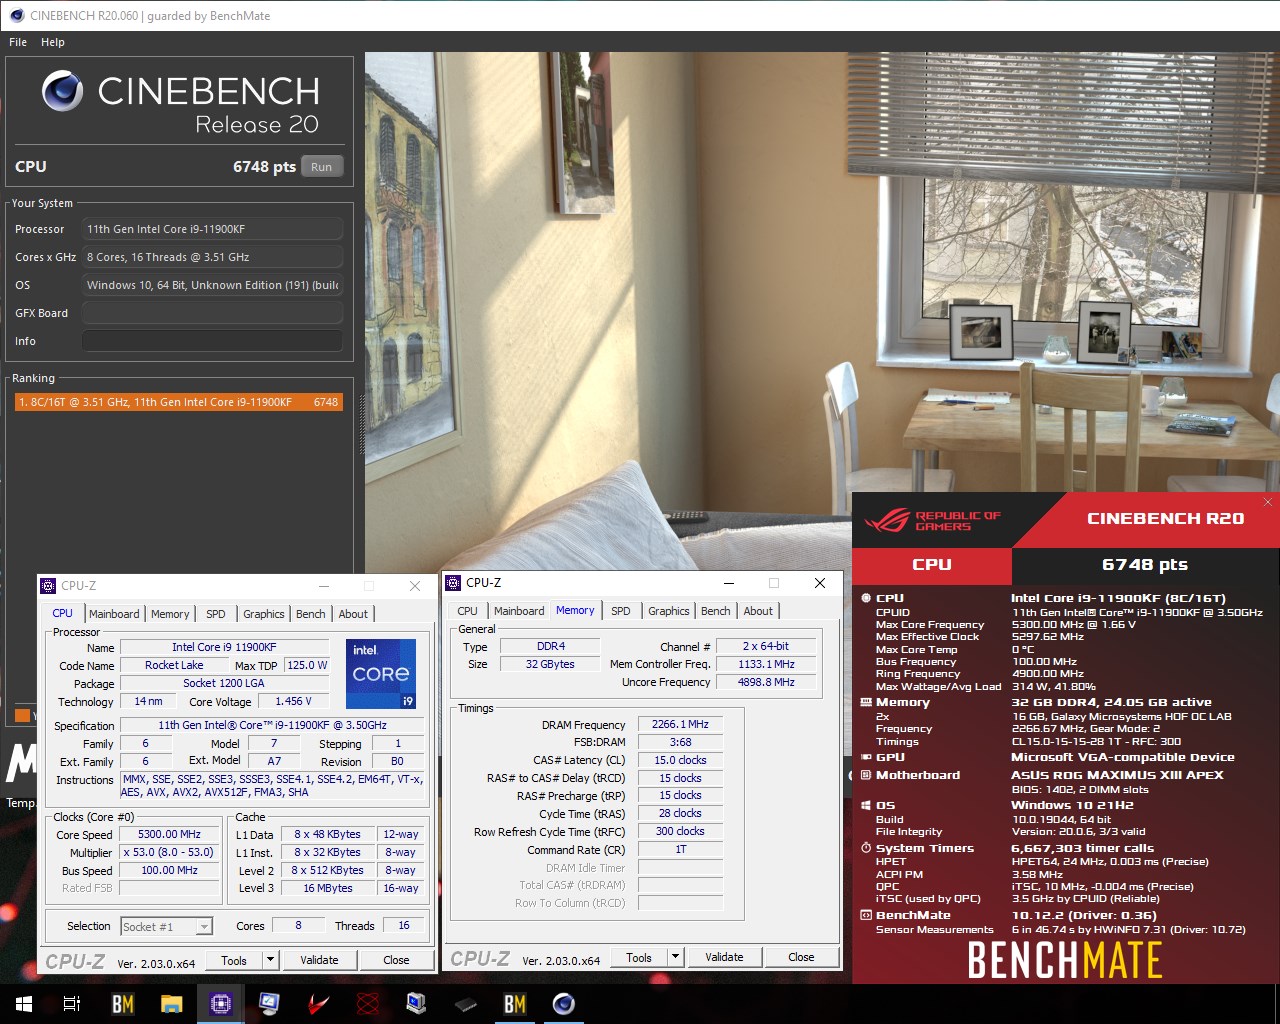Screen dimensions: 1280x1024
Task: Open the Bench tab in the CPU-Z Memory window
Action: click(716, 611)
